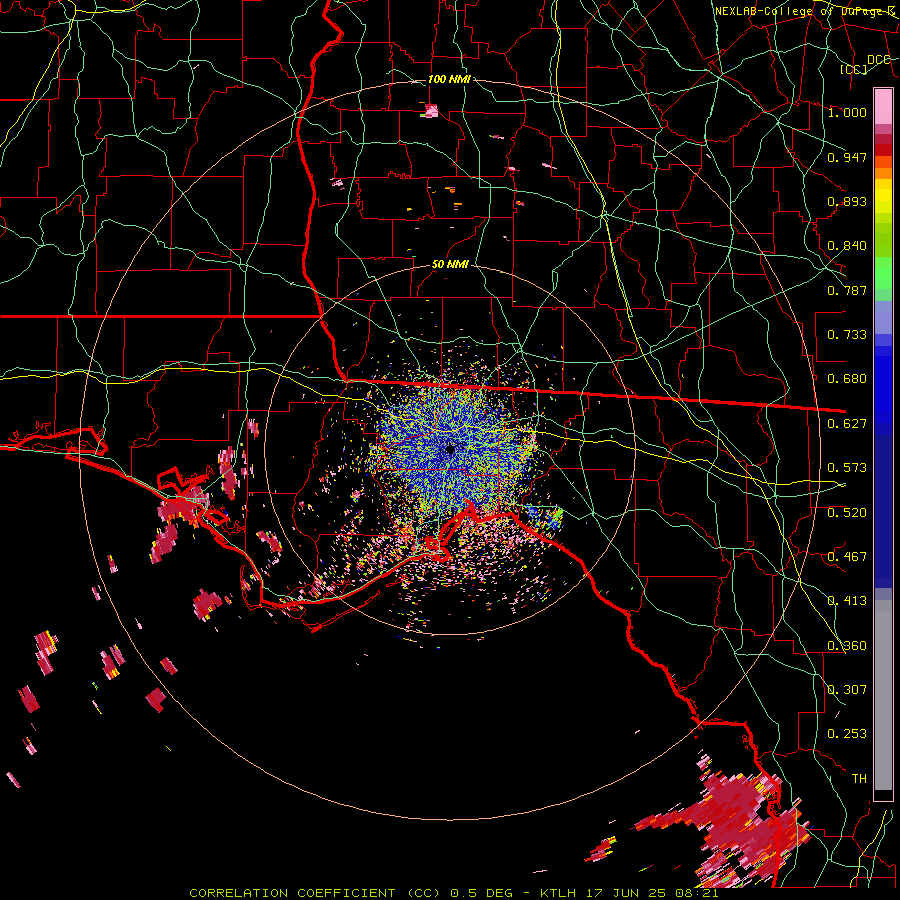Select the 0.893 color scale value
Screen dimensions: 900x900
point(847,201)
